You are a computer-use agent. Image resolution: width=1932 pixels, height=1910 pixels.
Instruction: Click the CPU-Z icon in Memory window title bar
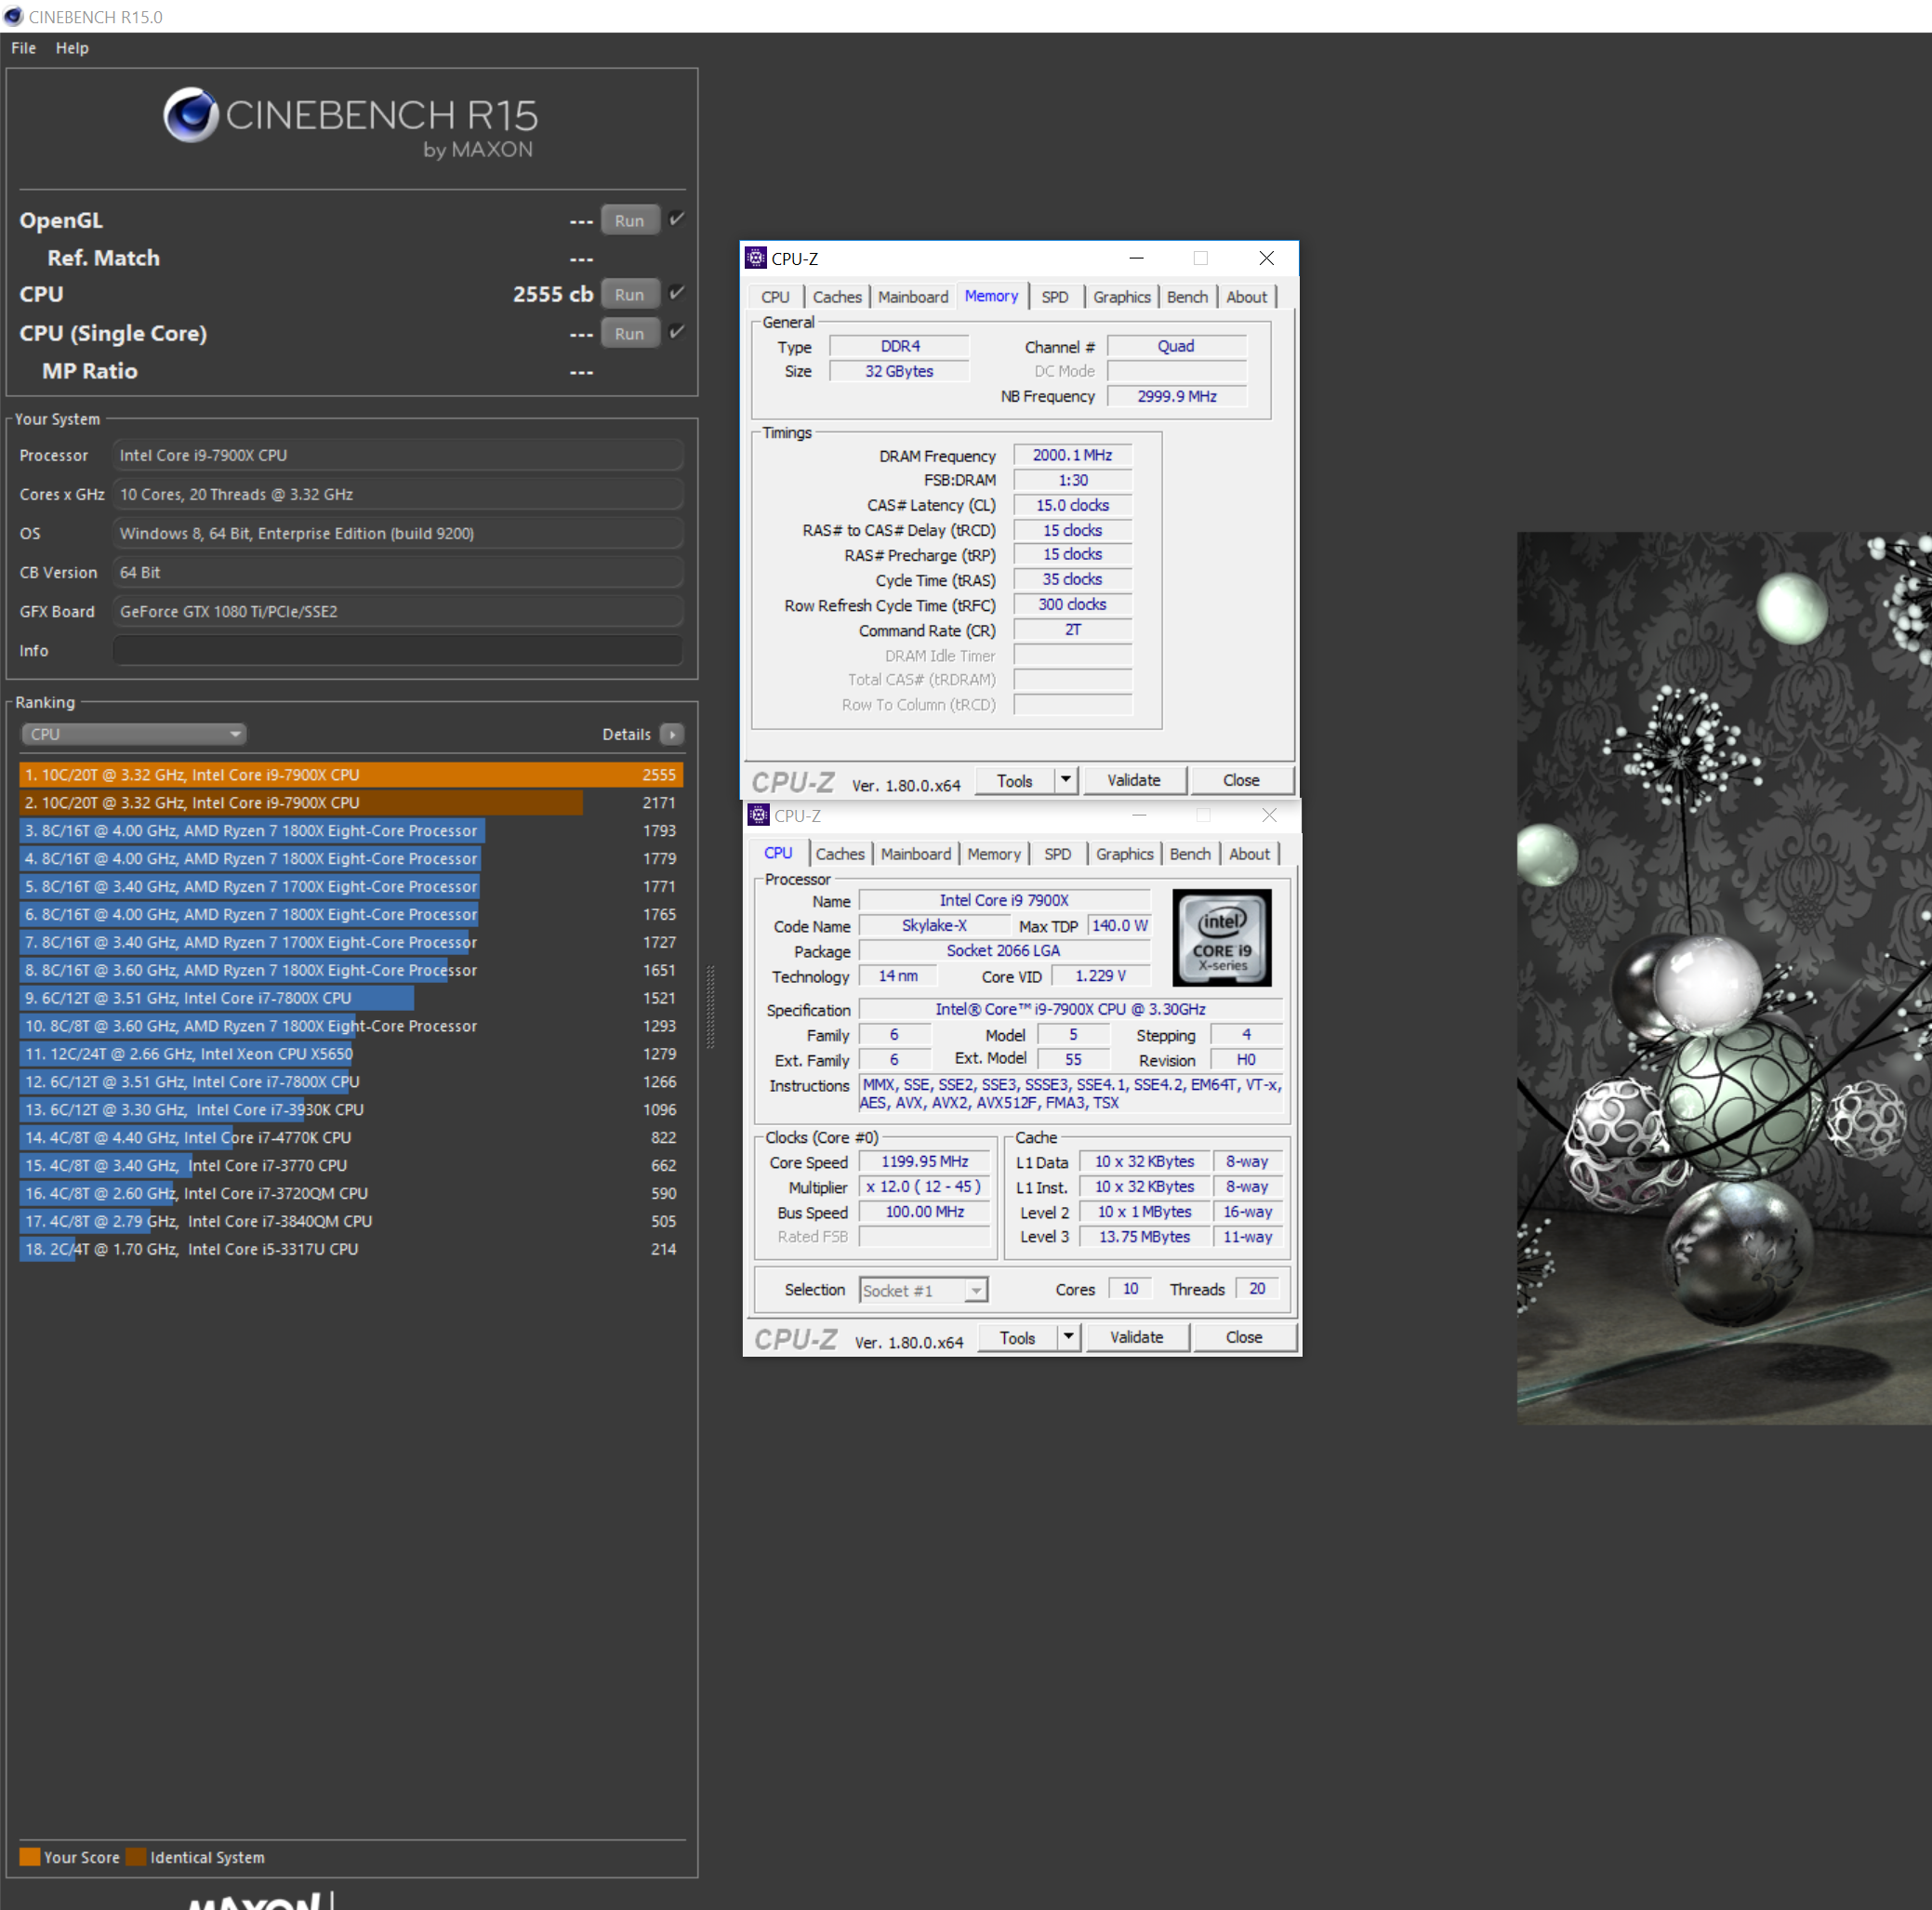756,258
